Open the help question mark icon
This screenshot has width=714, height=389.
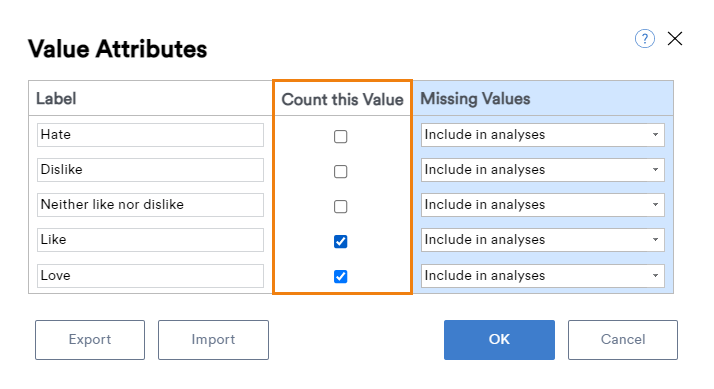click(x=645, y=39)
